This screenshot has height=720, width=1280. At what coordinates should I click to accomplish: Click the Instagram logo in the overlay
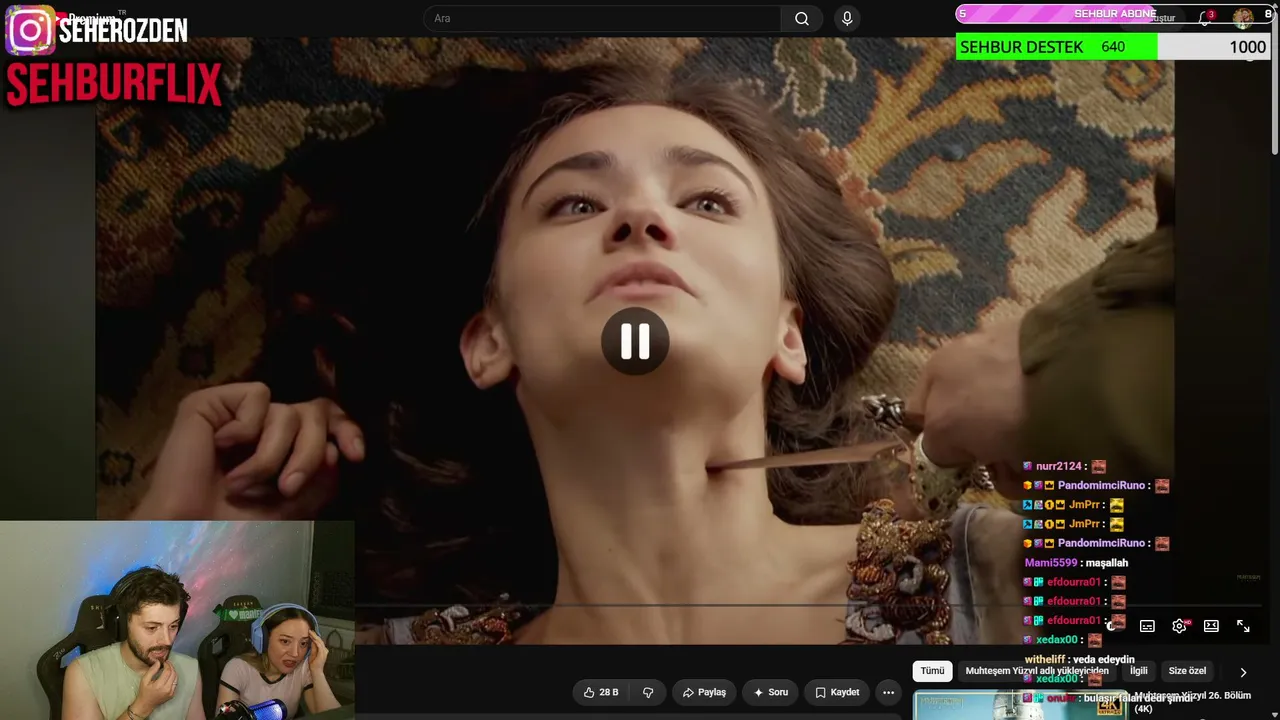pos(30,30)
